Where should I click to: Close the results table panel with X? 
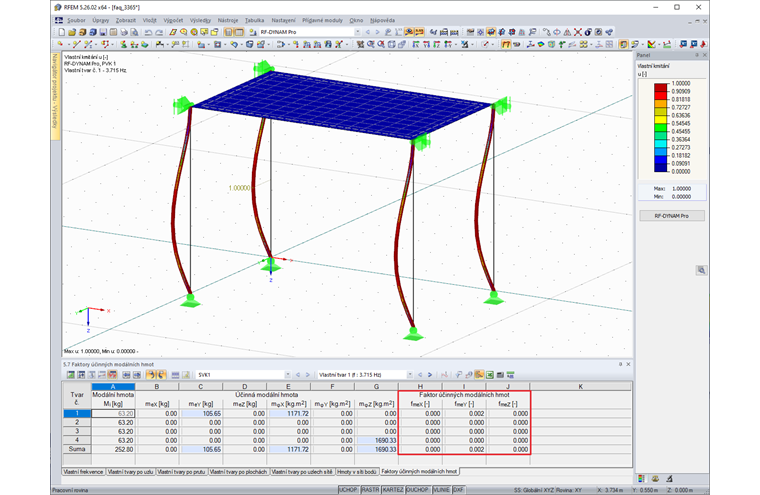(x=628, y=364)
